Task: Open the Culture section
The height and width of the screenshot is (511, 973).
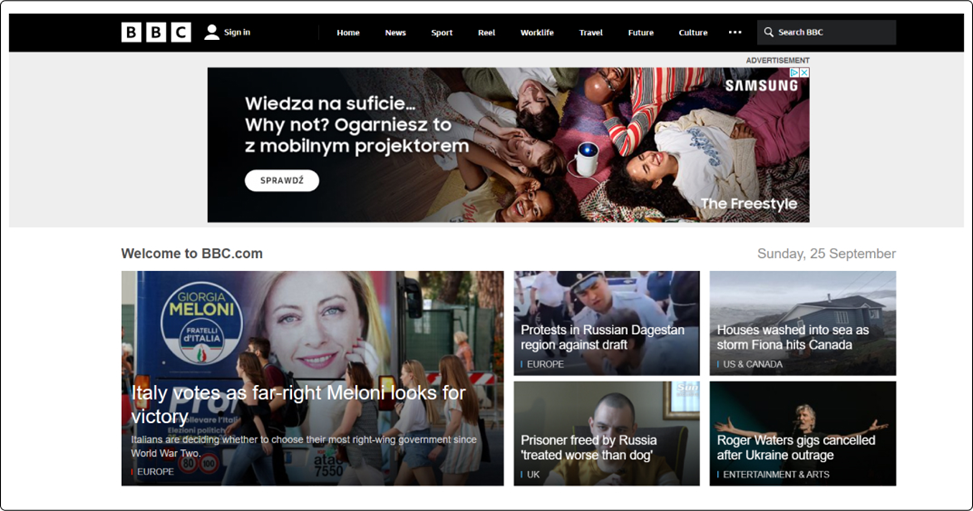Action: coord(693,32)
